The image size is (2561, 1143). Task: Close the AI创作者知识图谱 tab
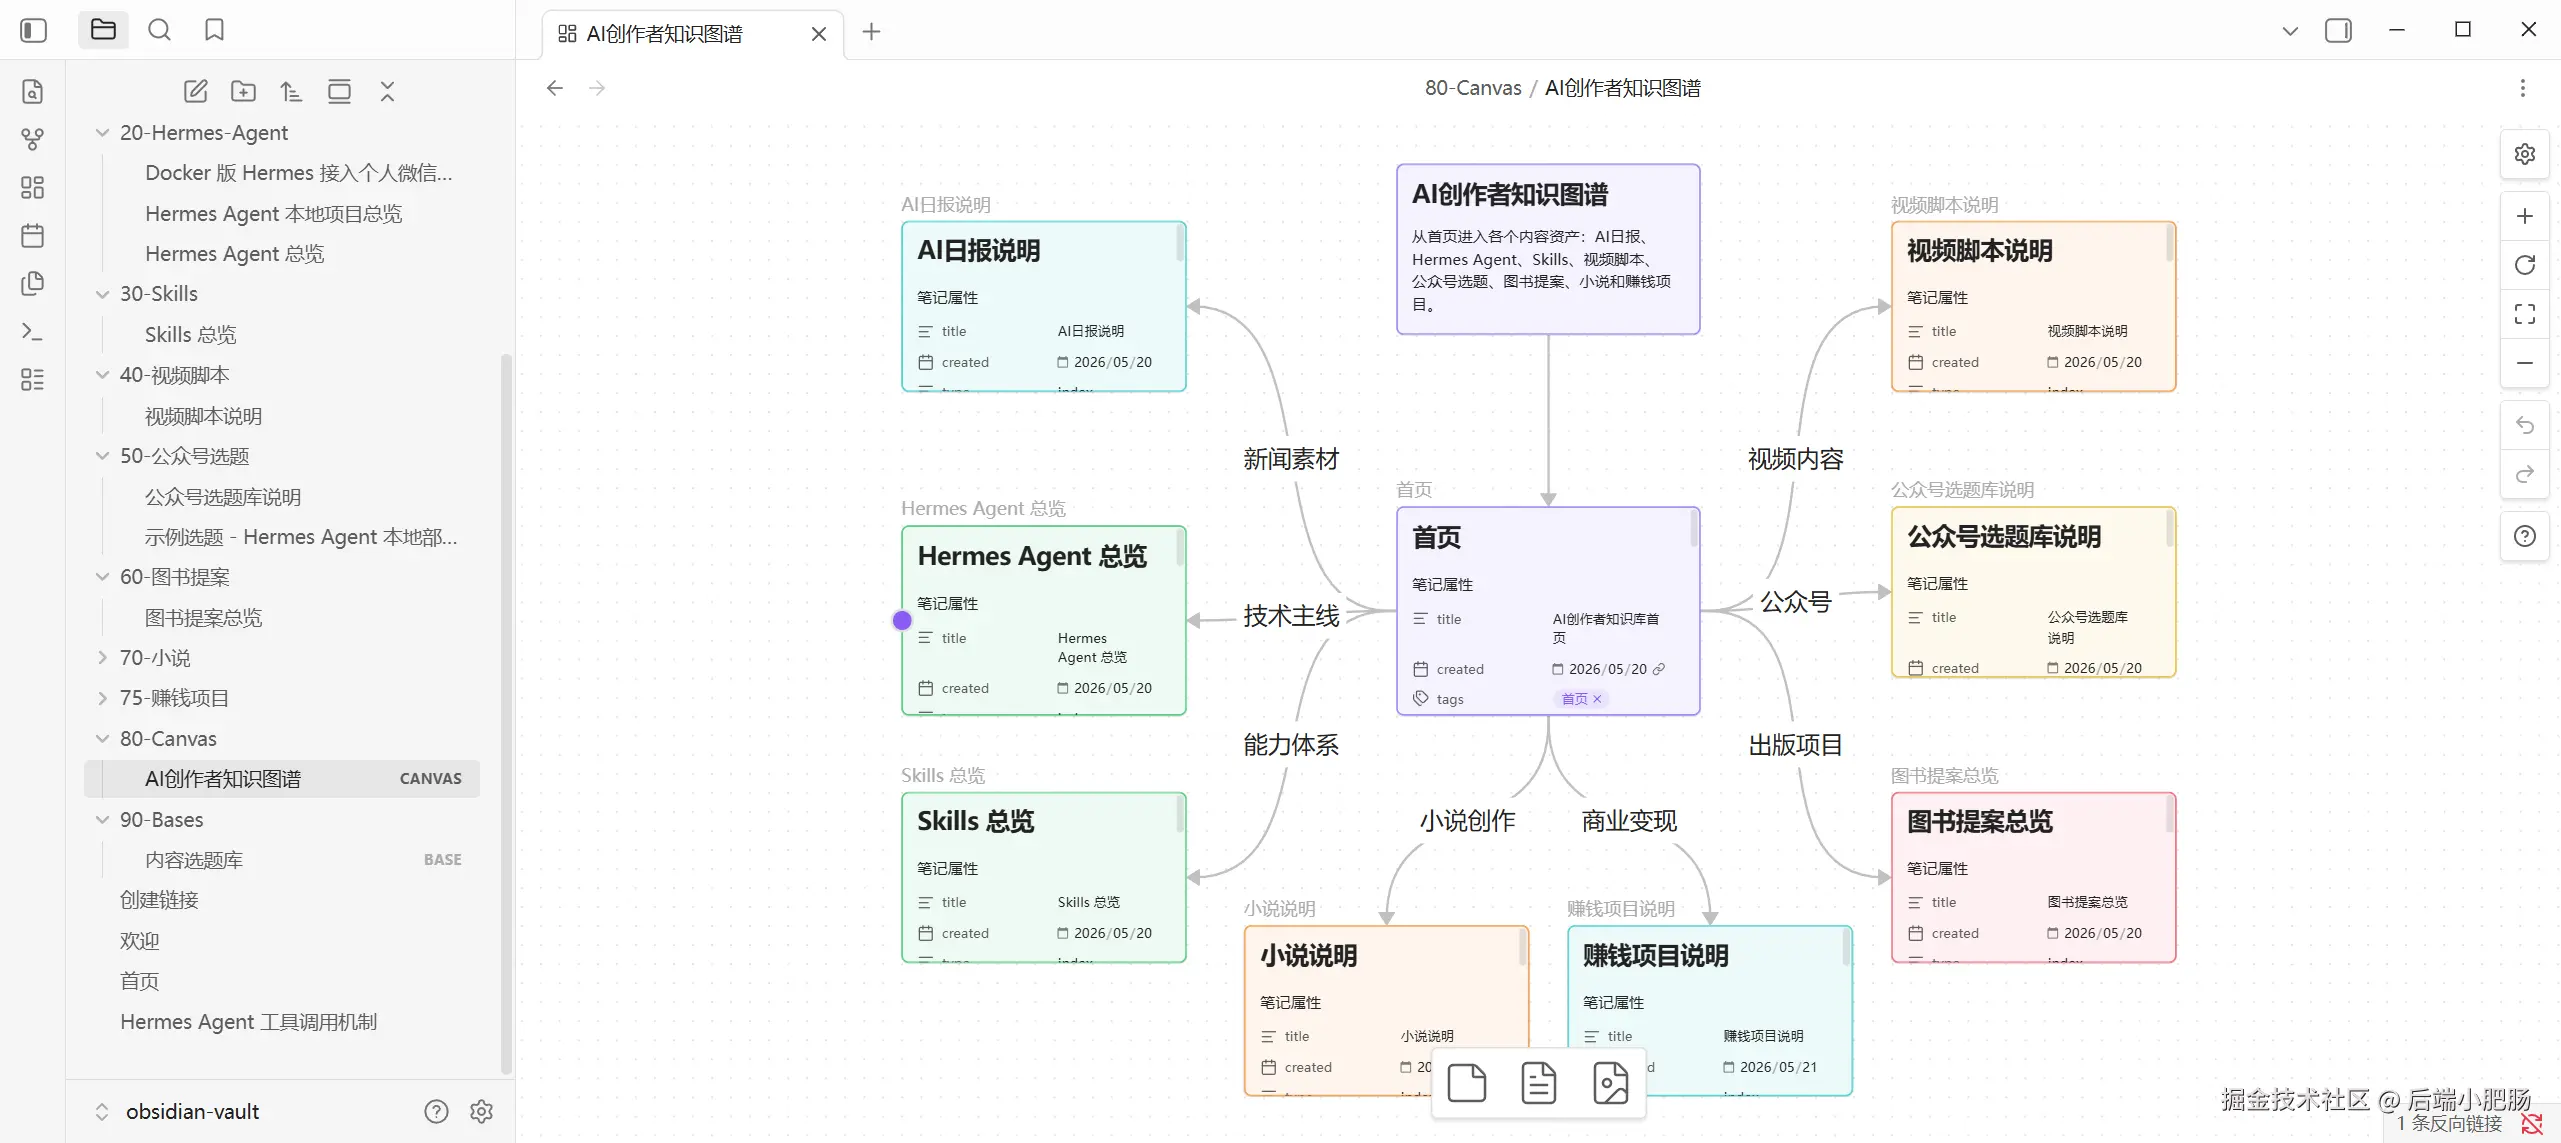819,34
